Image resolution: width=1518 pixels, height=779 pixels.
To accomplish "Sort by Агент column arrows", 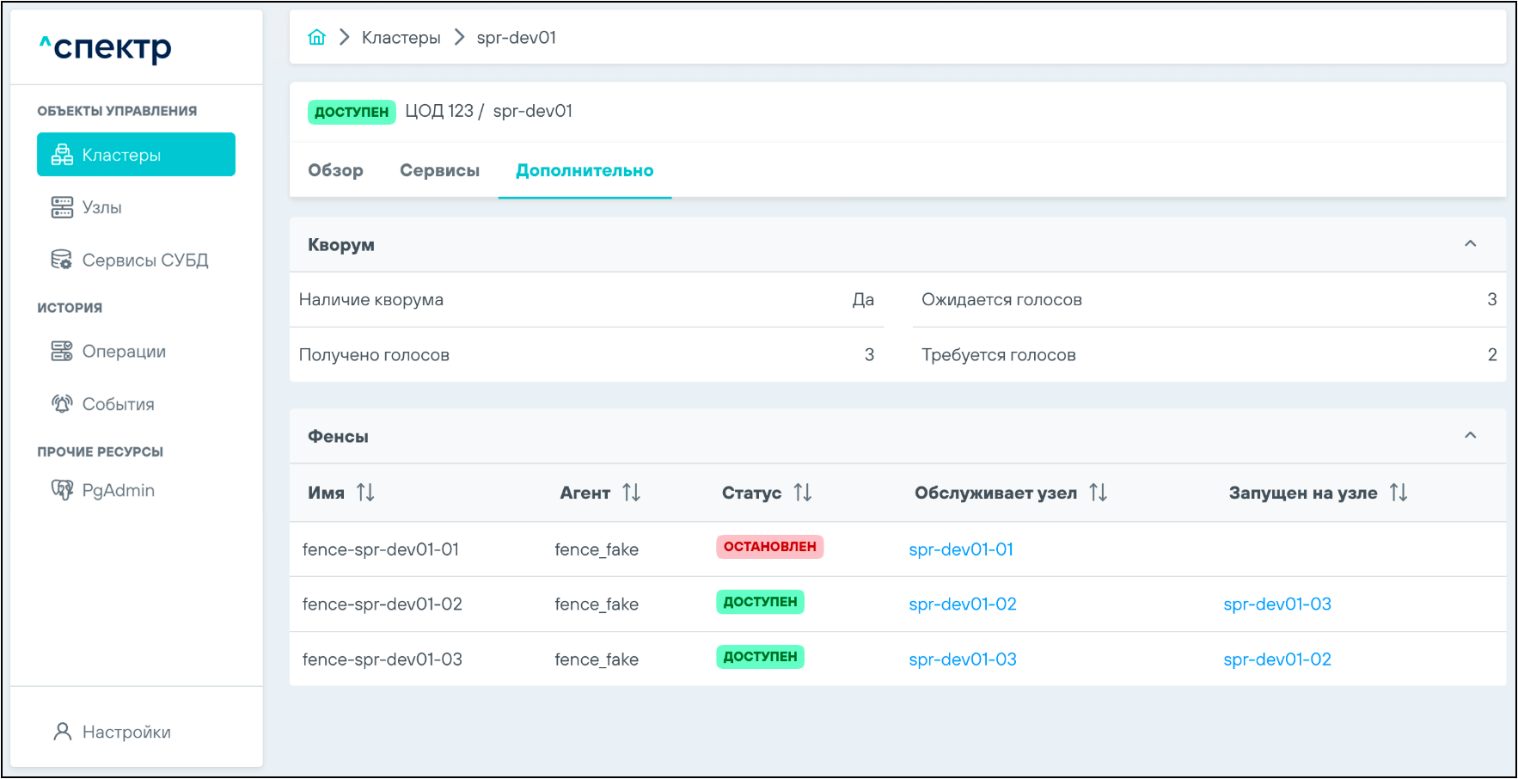I will click(631, 493).
